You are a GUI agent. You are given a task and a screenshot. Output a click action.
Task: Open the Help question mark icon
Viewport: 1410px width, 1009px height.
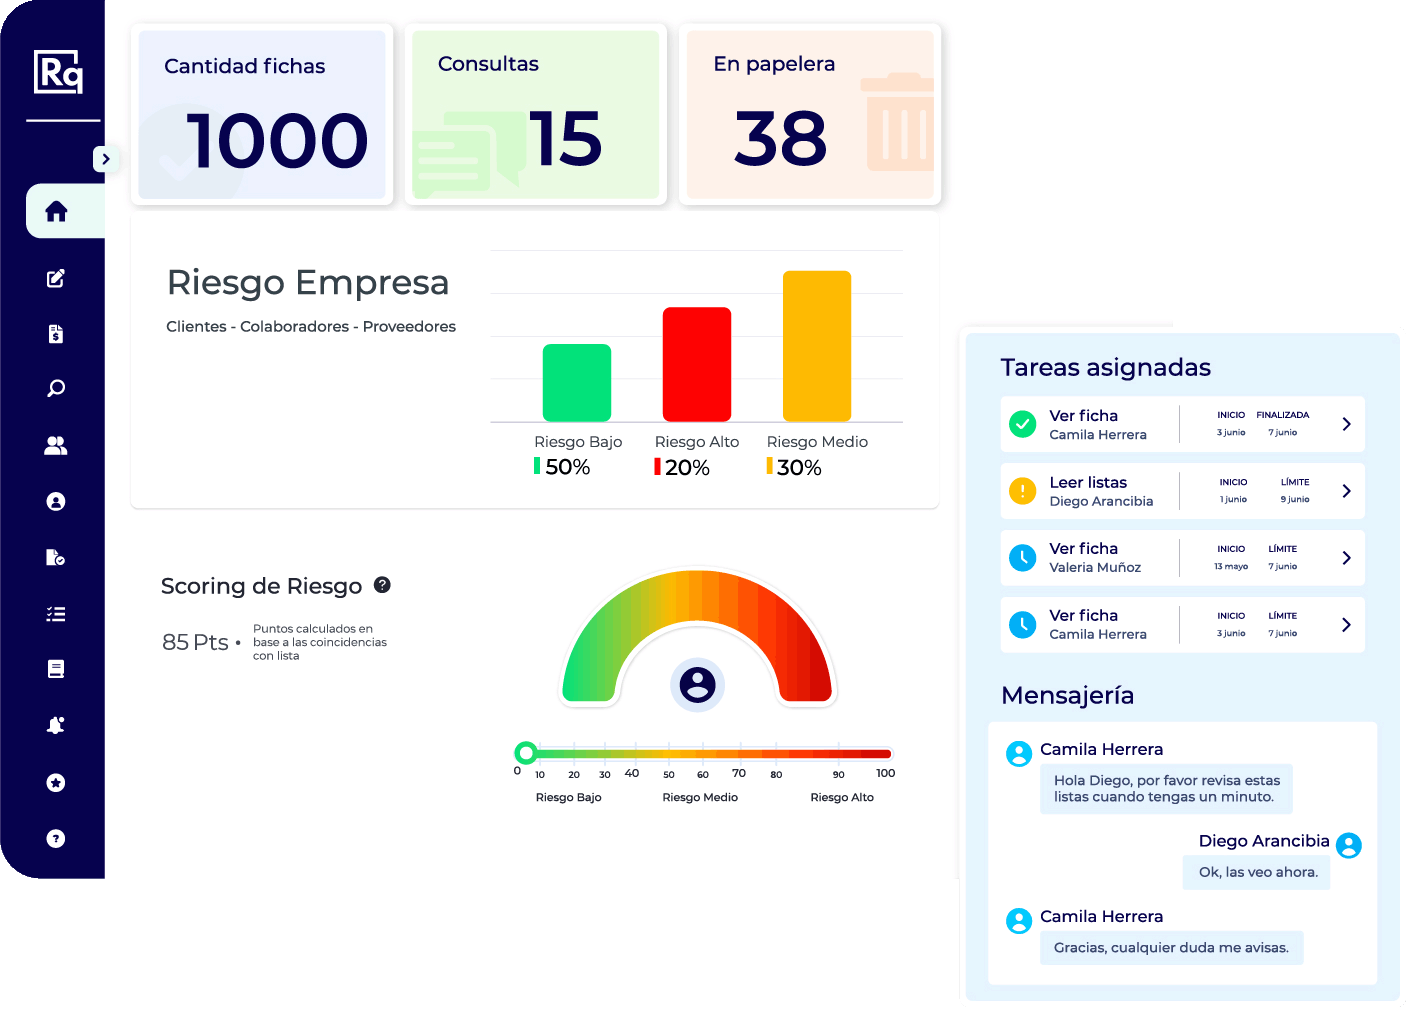(55, 838)
